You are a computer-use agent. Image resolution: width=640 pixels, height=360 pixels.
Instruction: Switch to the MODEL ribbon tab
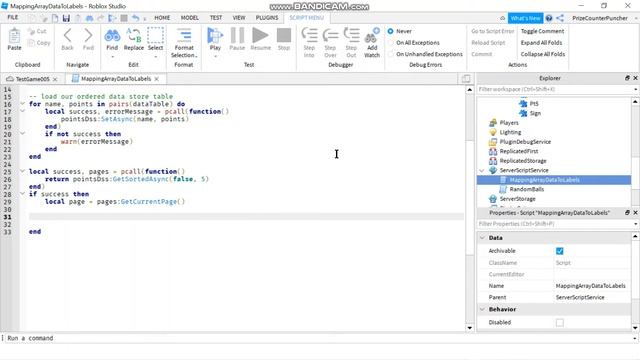(189, 18)
